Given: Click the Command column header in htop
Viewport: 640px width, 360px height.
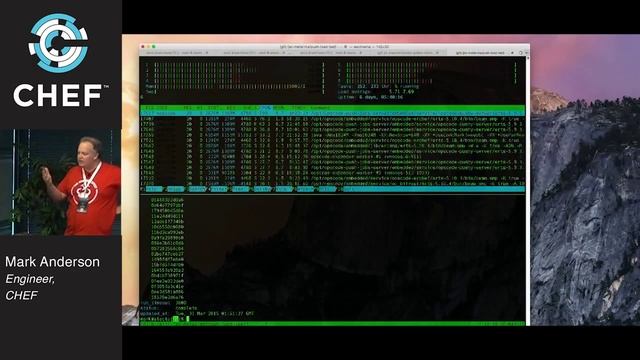Looking at the screenshot, I should point(320,108).
